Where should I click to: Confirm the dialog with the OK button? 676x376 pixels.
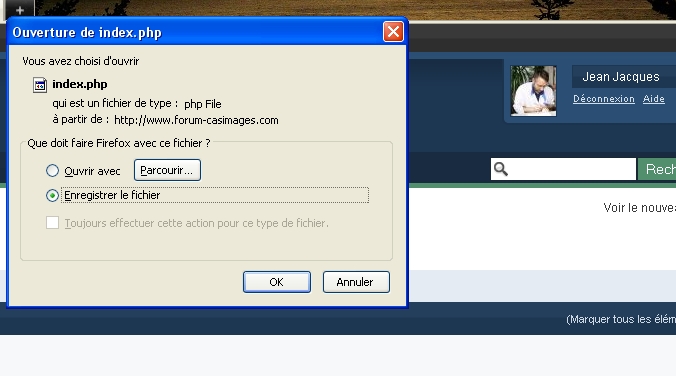click(x=277, y=282)
